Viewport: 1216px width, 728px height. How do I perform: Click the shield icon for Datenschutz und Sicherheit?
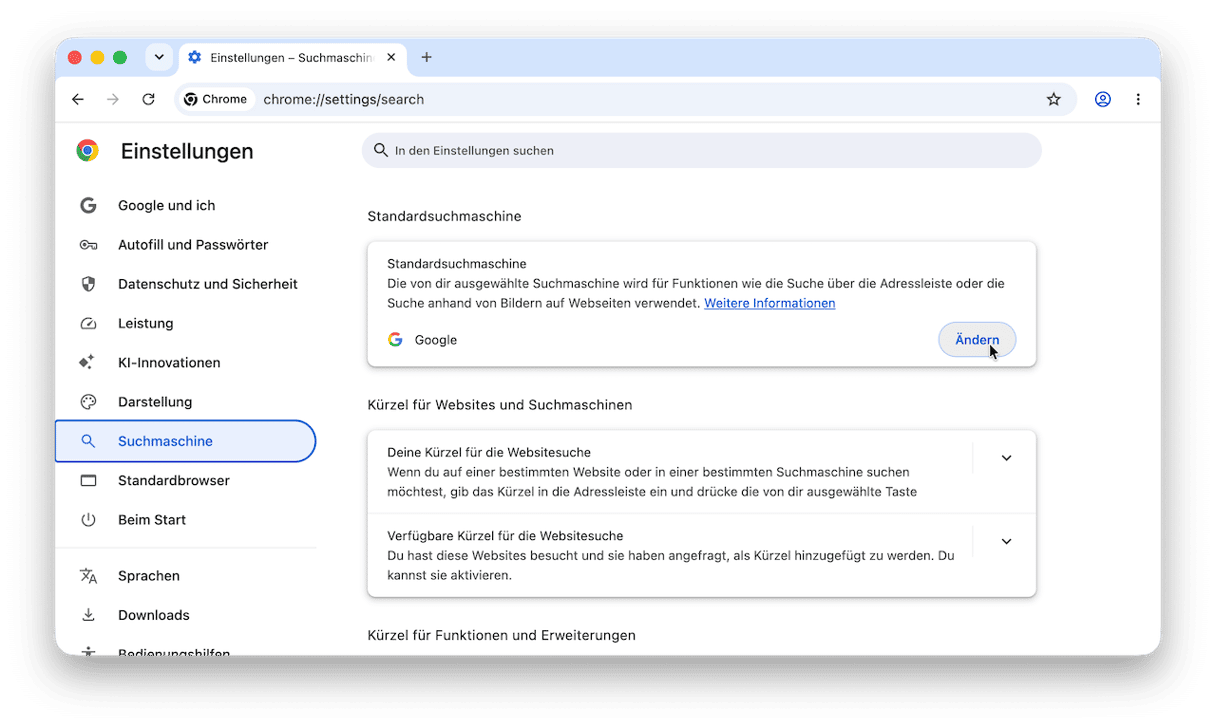pos(88,284)
